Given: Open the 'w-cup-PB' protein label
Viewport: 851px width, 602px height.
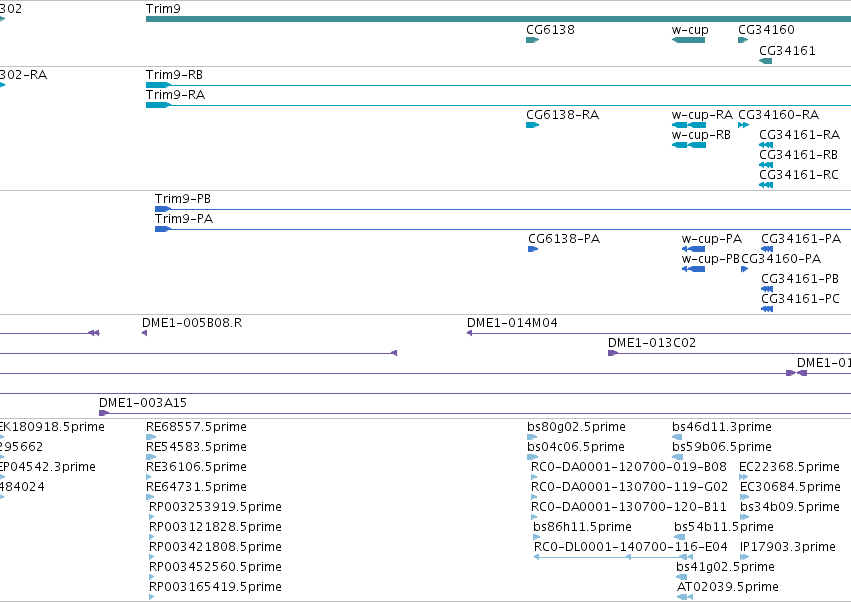Looking at the screenshot, I should pyautogui.click(x=710, y=259).
